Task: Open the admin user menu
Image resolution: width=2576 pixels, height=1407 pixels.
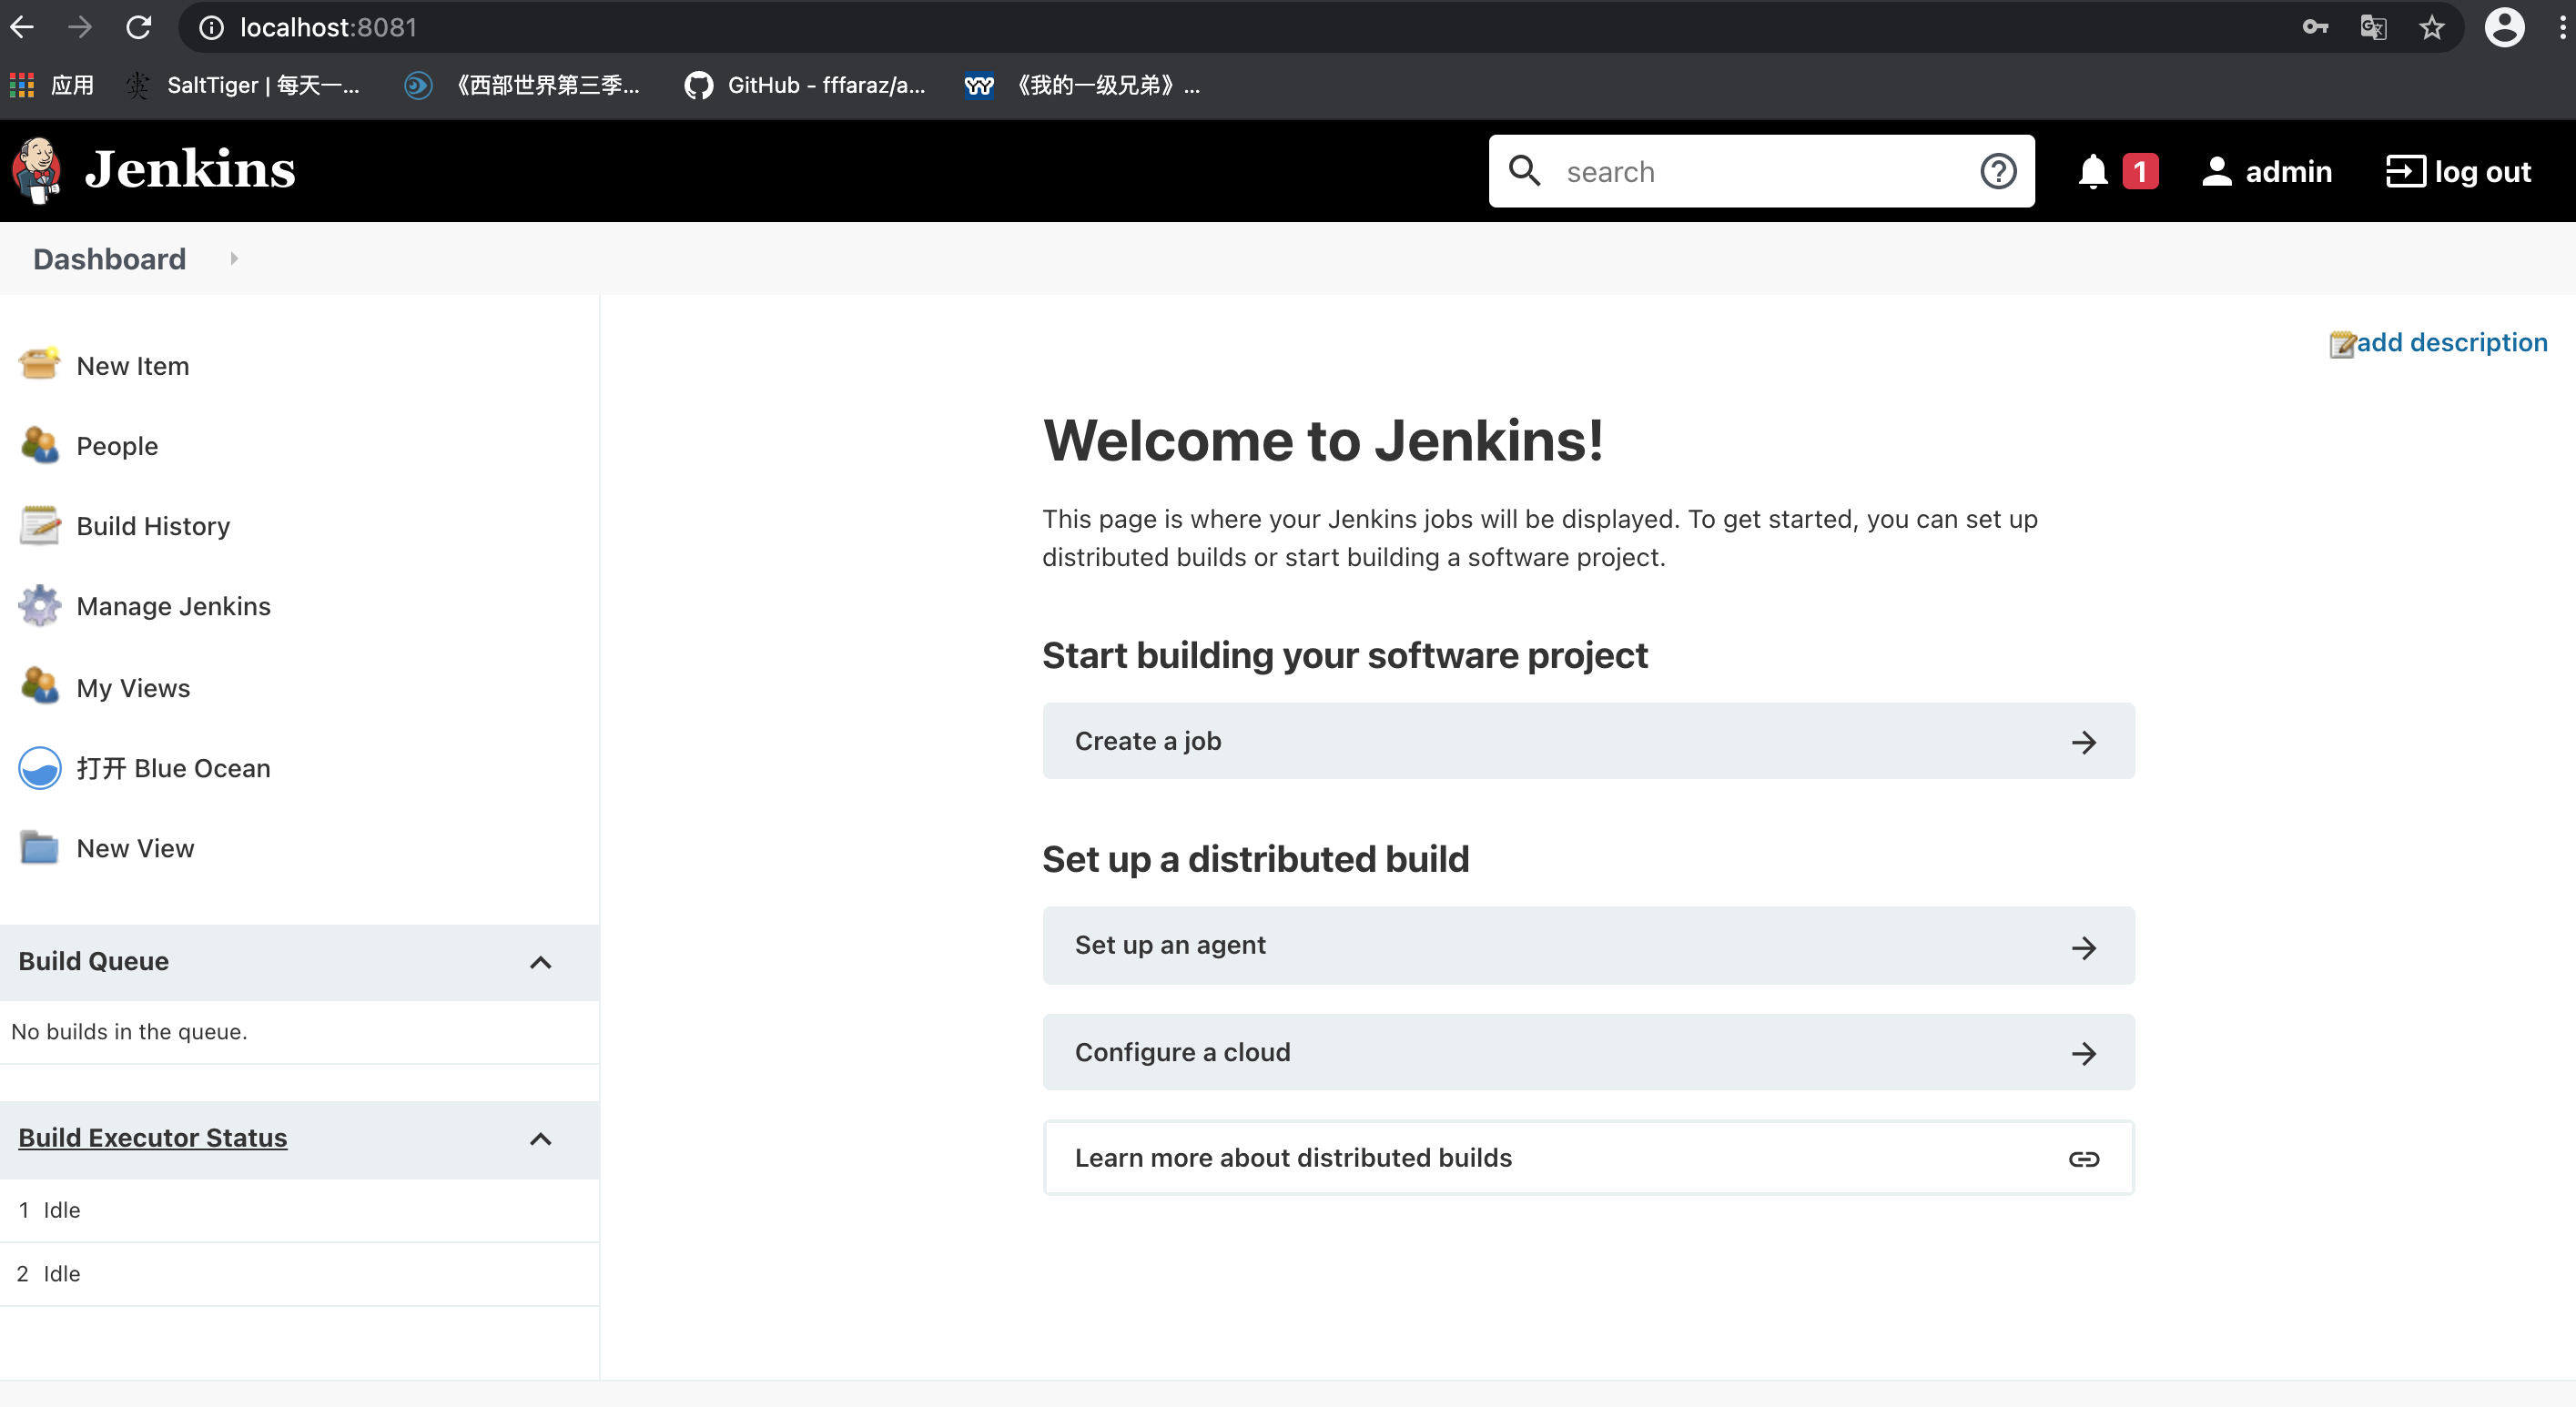Action: [2267, 172]
